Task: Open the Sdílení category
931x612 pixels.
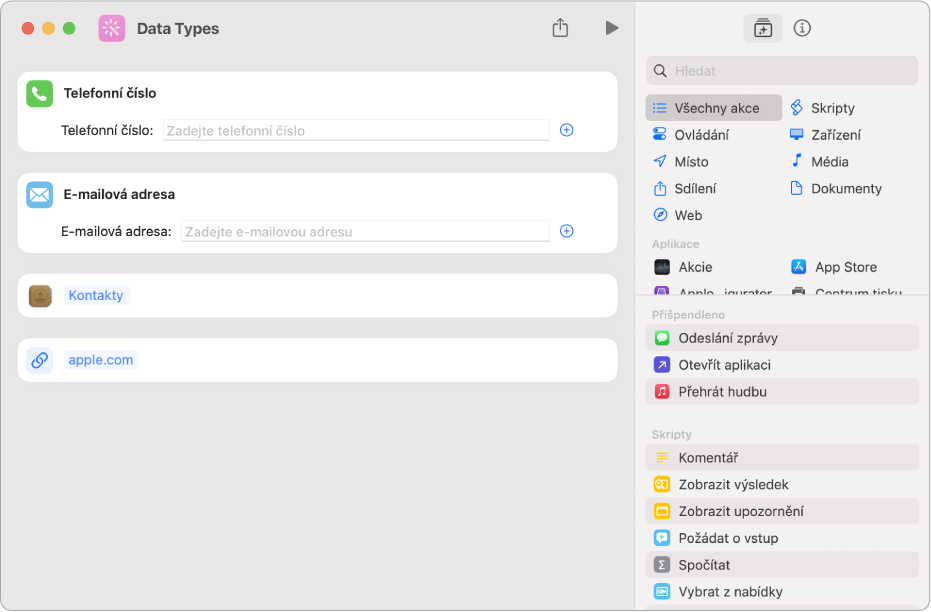Action: pos(685,188)
